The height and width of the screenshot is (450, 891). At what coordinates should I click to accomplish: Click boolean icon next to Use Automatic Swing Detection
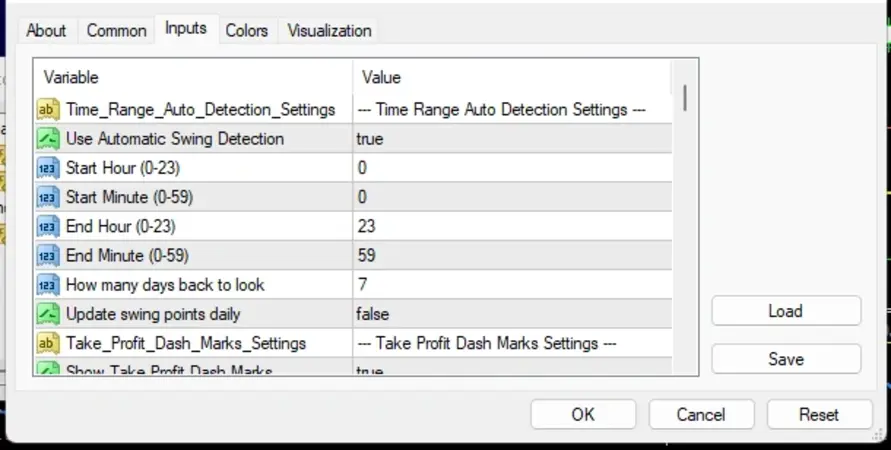[48, 139]
